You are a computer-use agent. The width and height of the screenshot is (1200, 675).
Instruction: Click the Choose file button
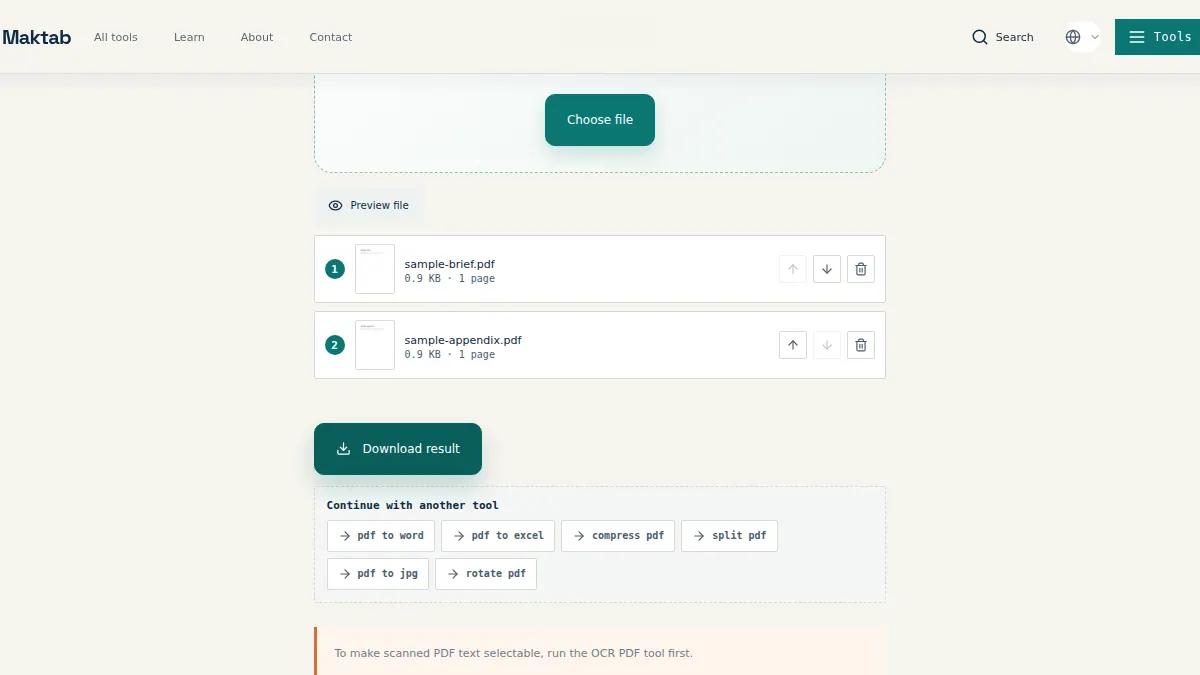pos(600,120)
